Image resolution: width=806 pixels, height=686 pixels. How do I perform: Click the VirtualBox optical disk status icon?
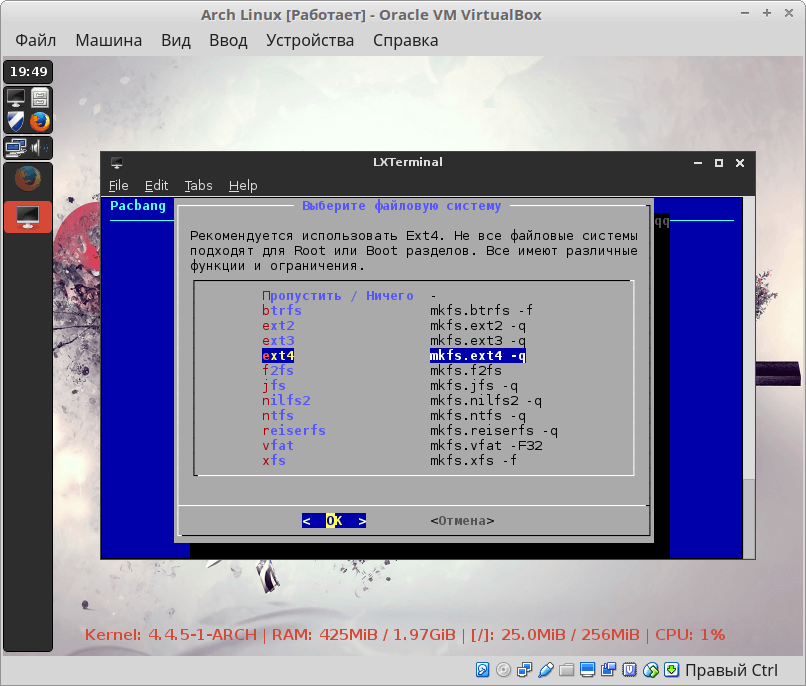[503, 669]
